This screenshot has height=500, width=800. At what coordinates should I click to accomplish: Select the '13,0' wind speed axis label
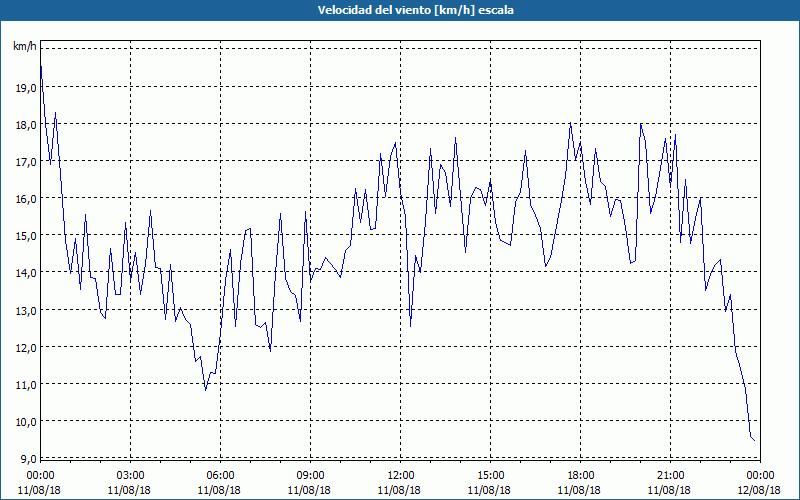click(x=27, y=310)
